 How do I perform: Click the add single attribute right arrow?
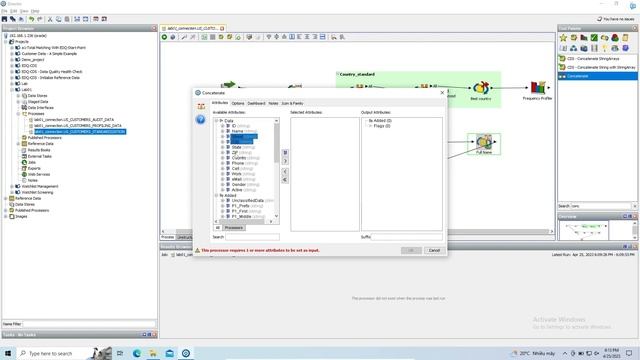coord(285,161)
